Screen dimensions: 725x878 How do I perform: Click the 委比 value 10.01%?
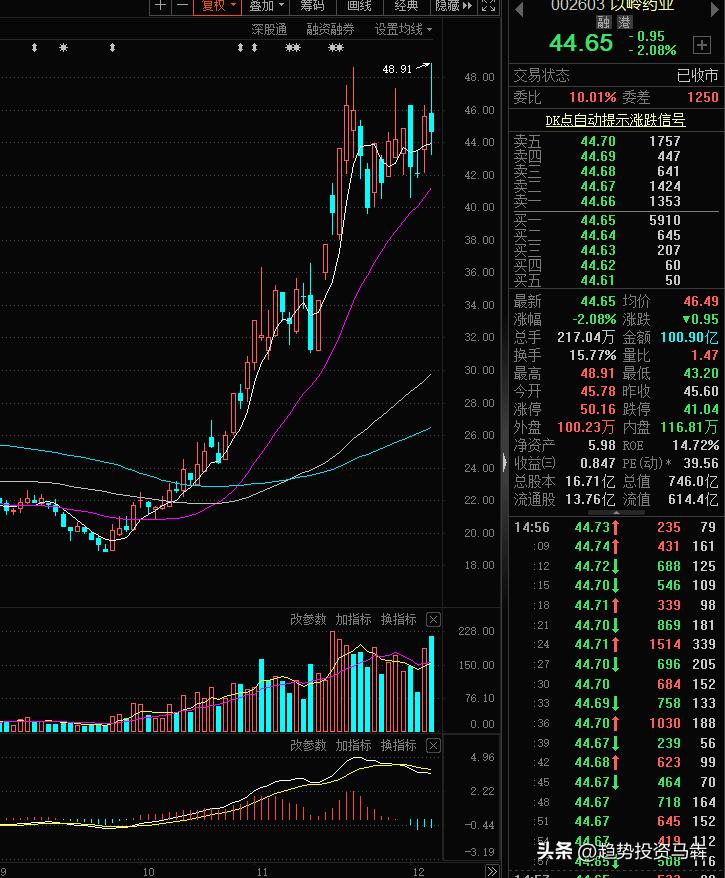[592, 97]
